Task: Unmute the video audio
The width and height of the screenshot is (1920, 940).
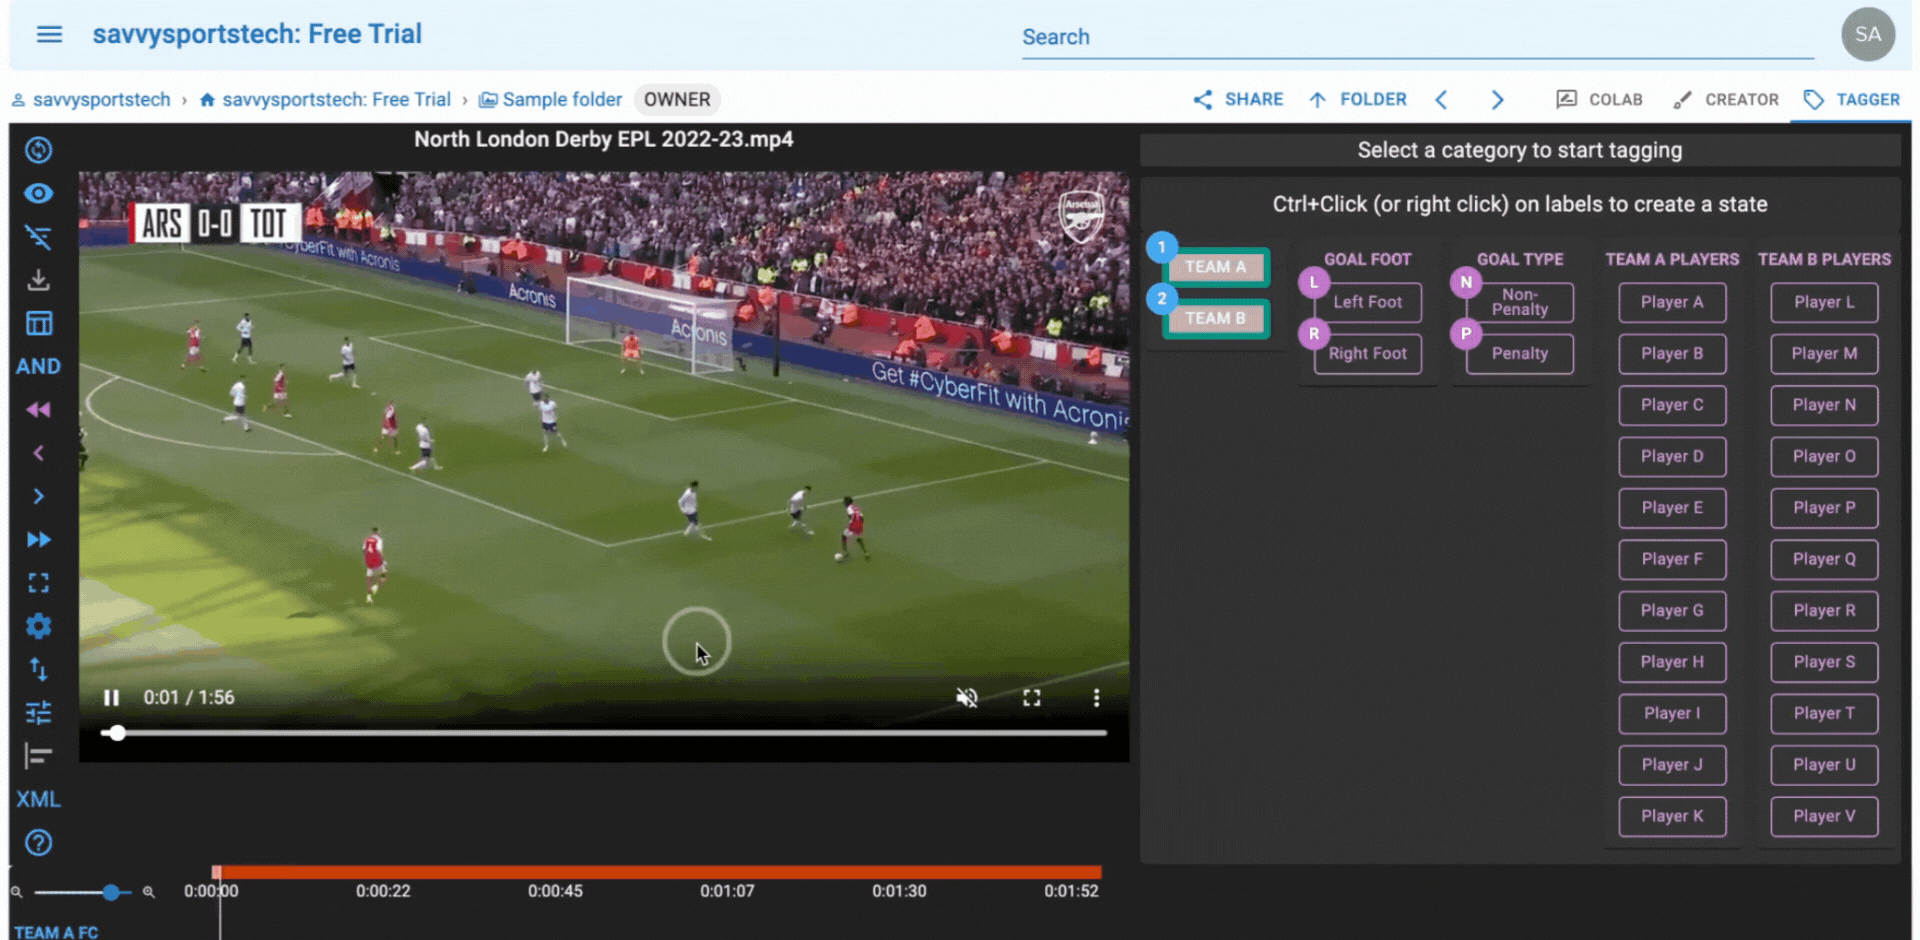Action: coord(966,698)
